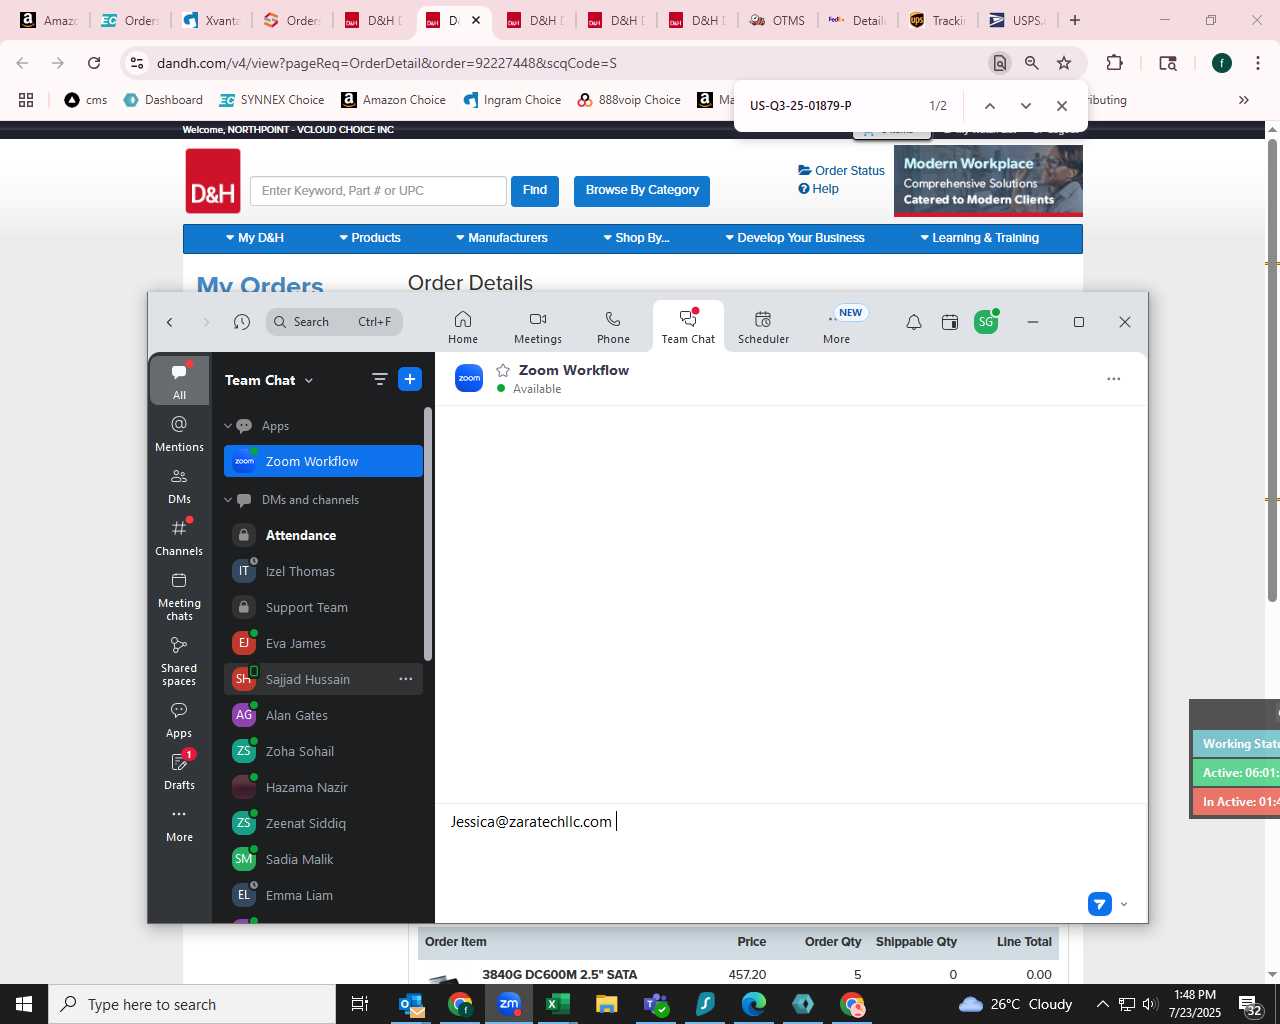This screenshot has height=1024, width=1280.
Task: Open the Support Team channel
Action: tap(323, 607)
